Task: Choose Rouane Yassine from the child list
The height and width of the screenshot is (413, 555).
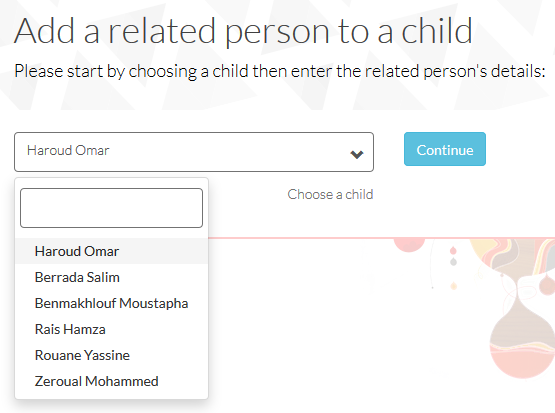Action: pyautogui.click(x=111, y=355)
